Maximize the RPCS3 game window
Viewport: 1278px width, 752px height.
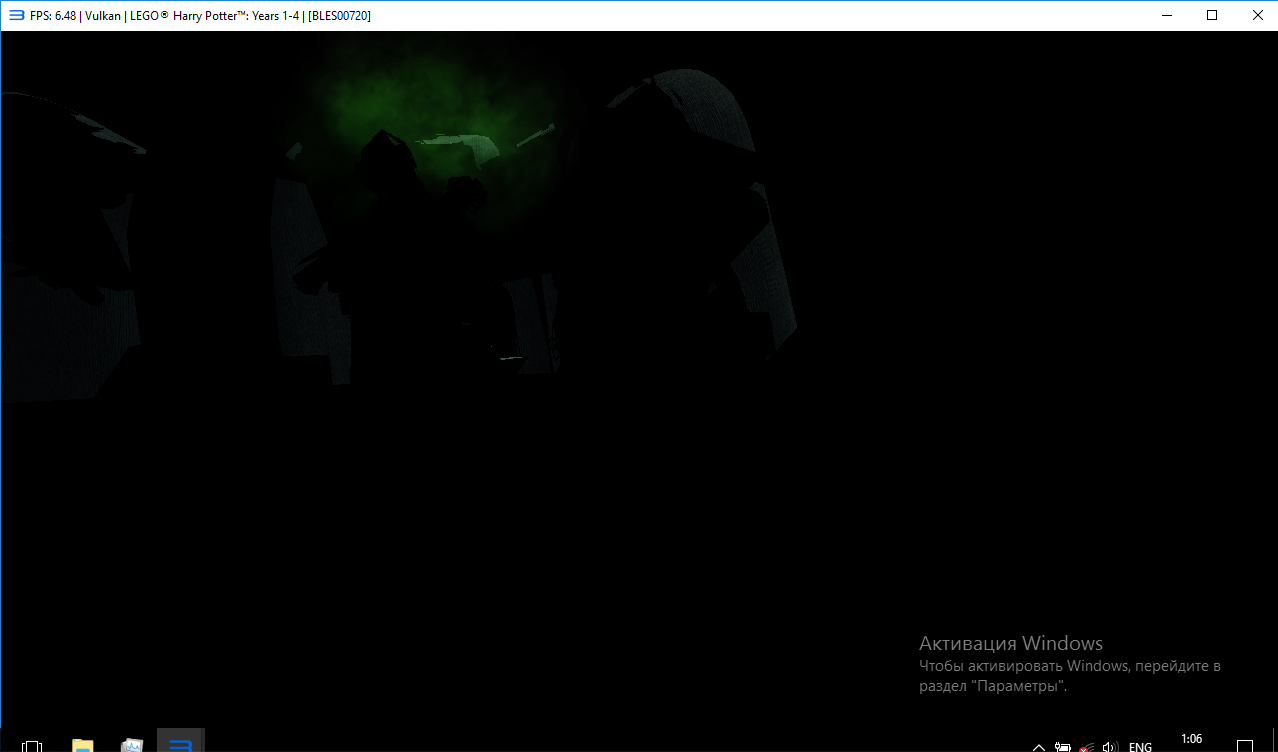click(1212, 15)
